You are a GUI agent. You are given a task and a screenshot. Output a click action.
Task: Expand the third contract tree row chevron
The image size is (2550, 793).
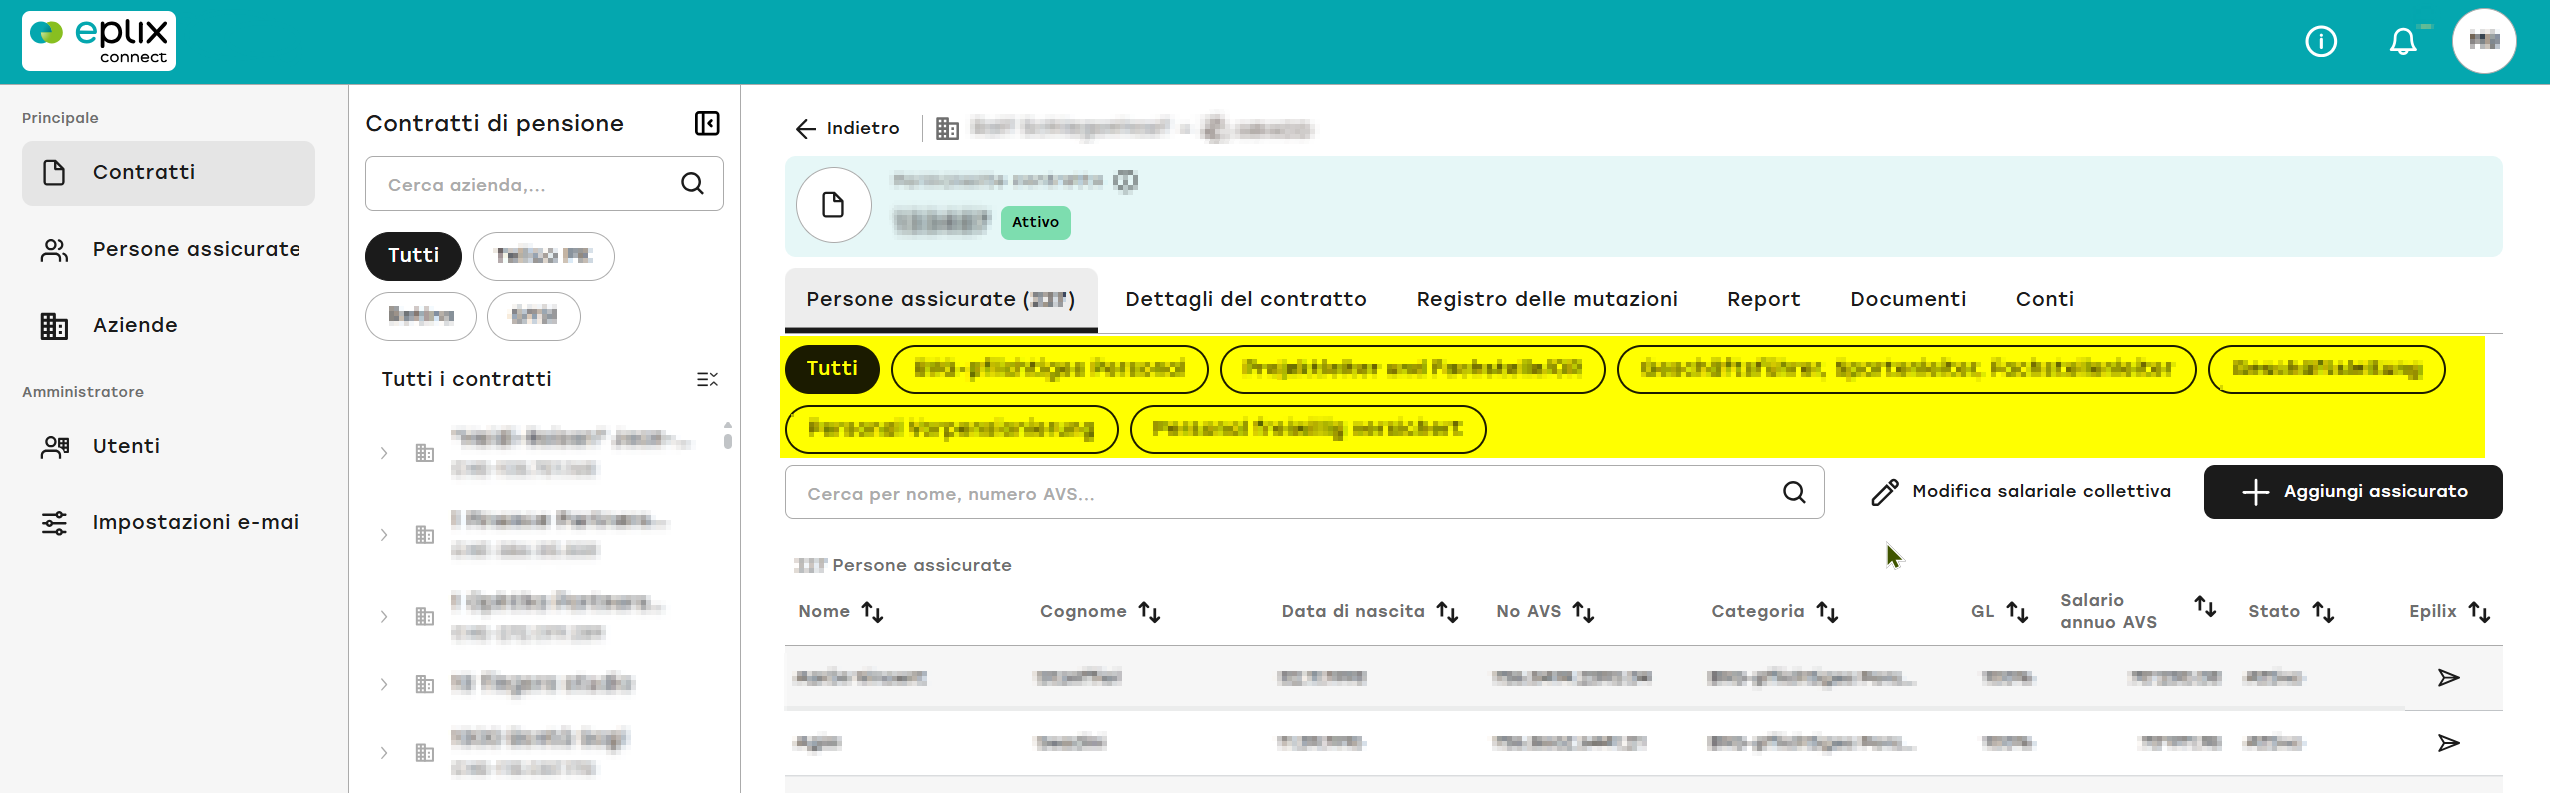(384, 617)
